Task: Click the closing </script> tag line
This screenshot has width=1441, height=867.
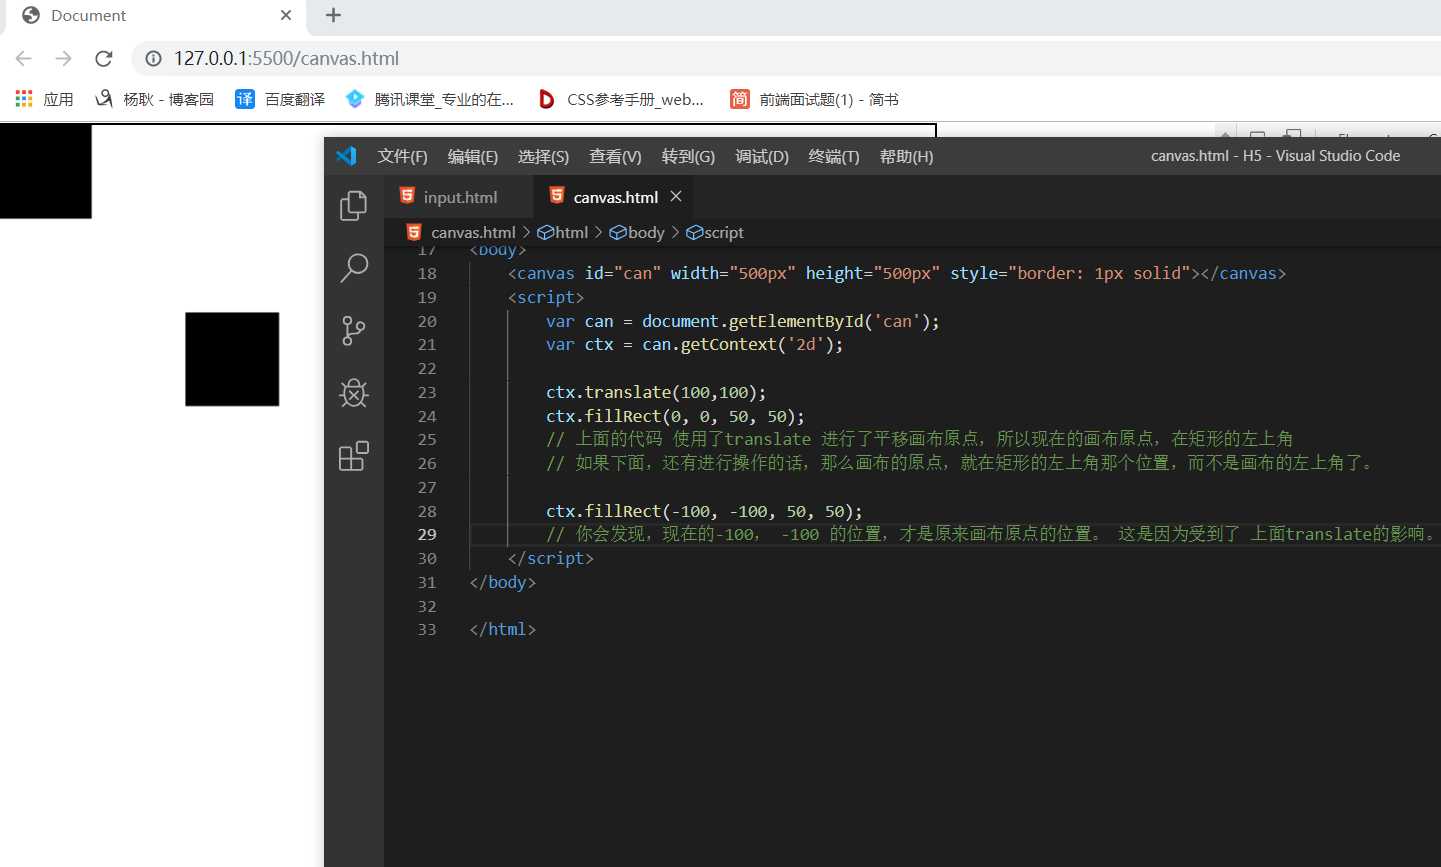Action: 550,558
